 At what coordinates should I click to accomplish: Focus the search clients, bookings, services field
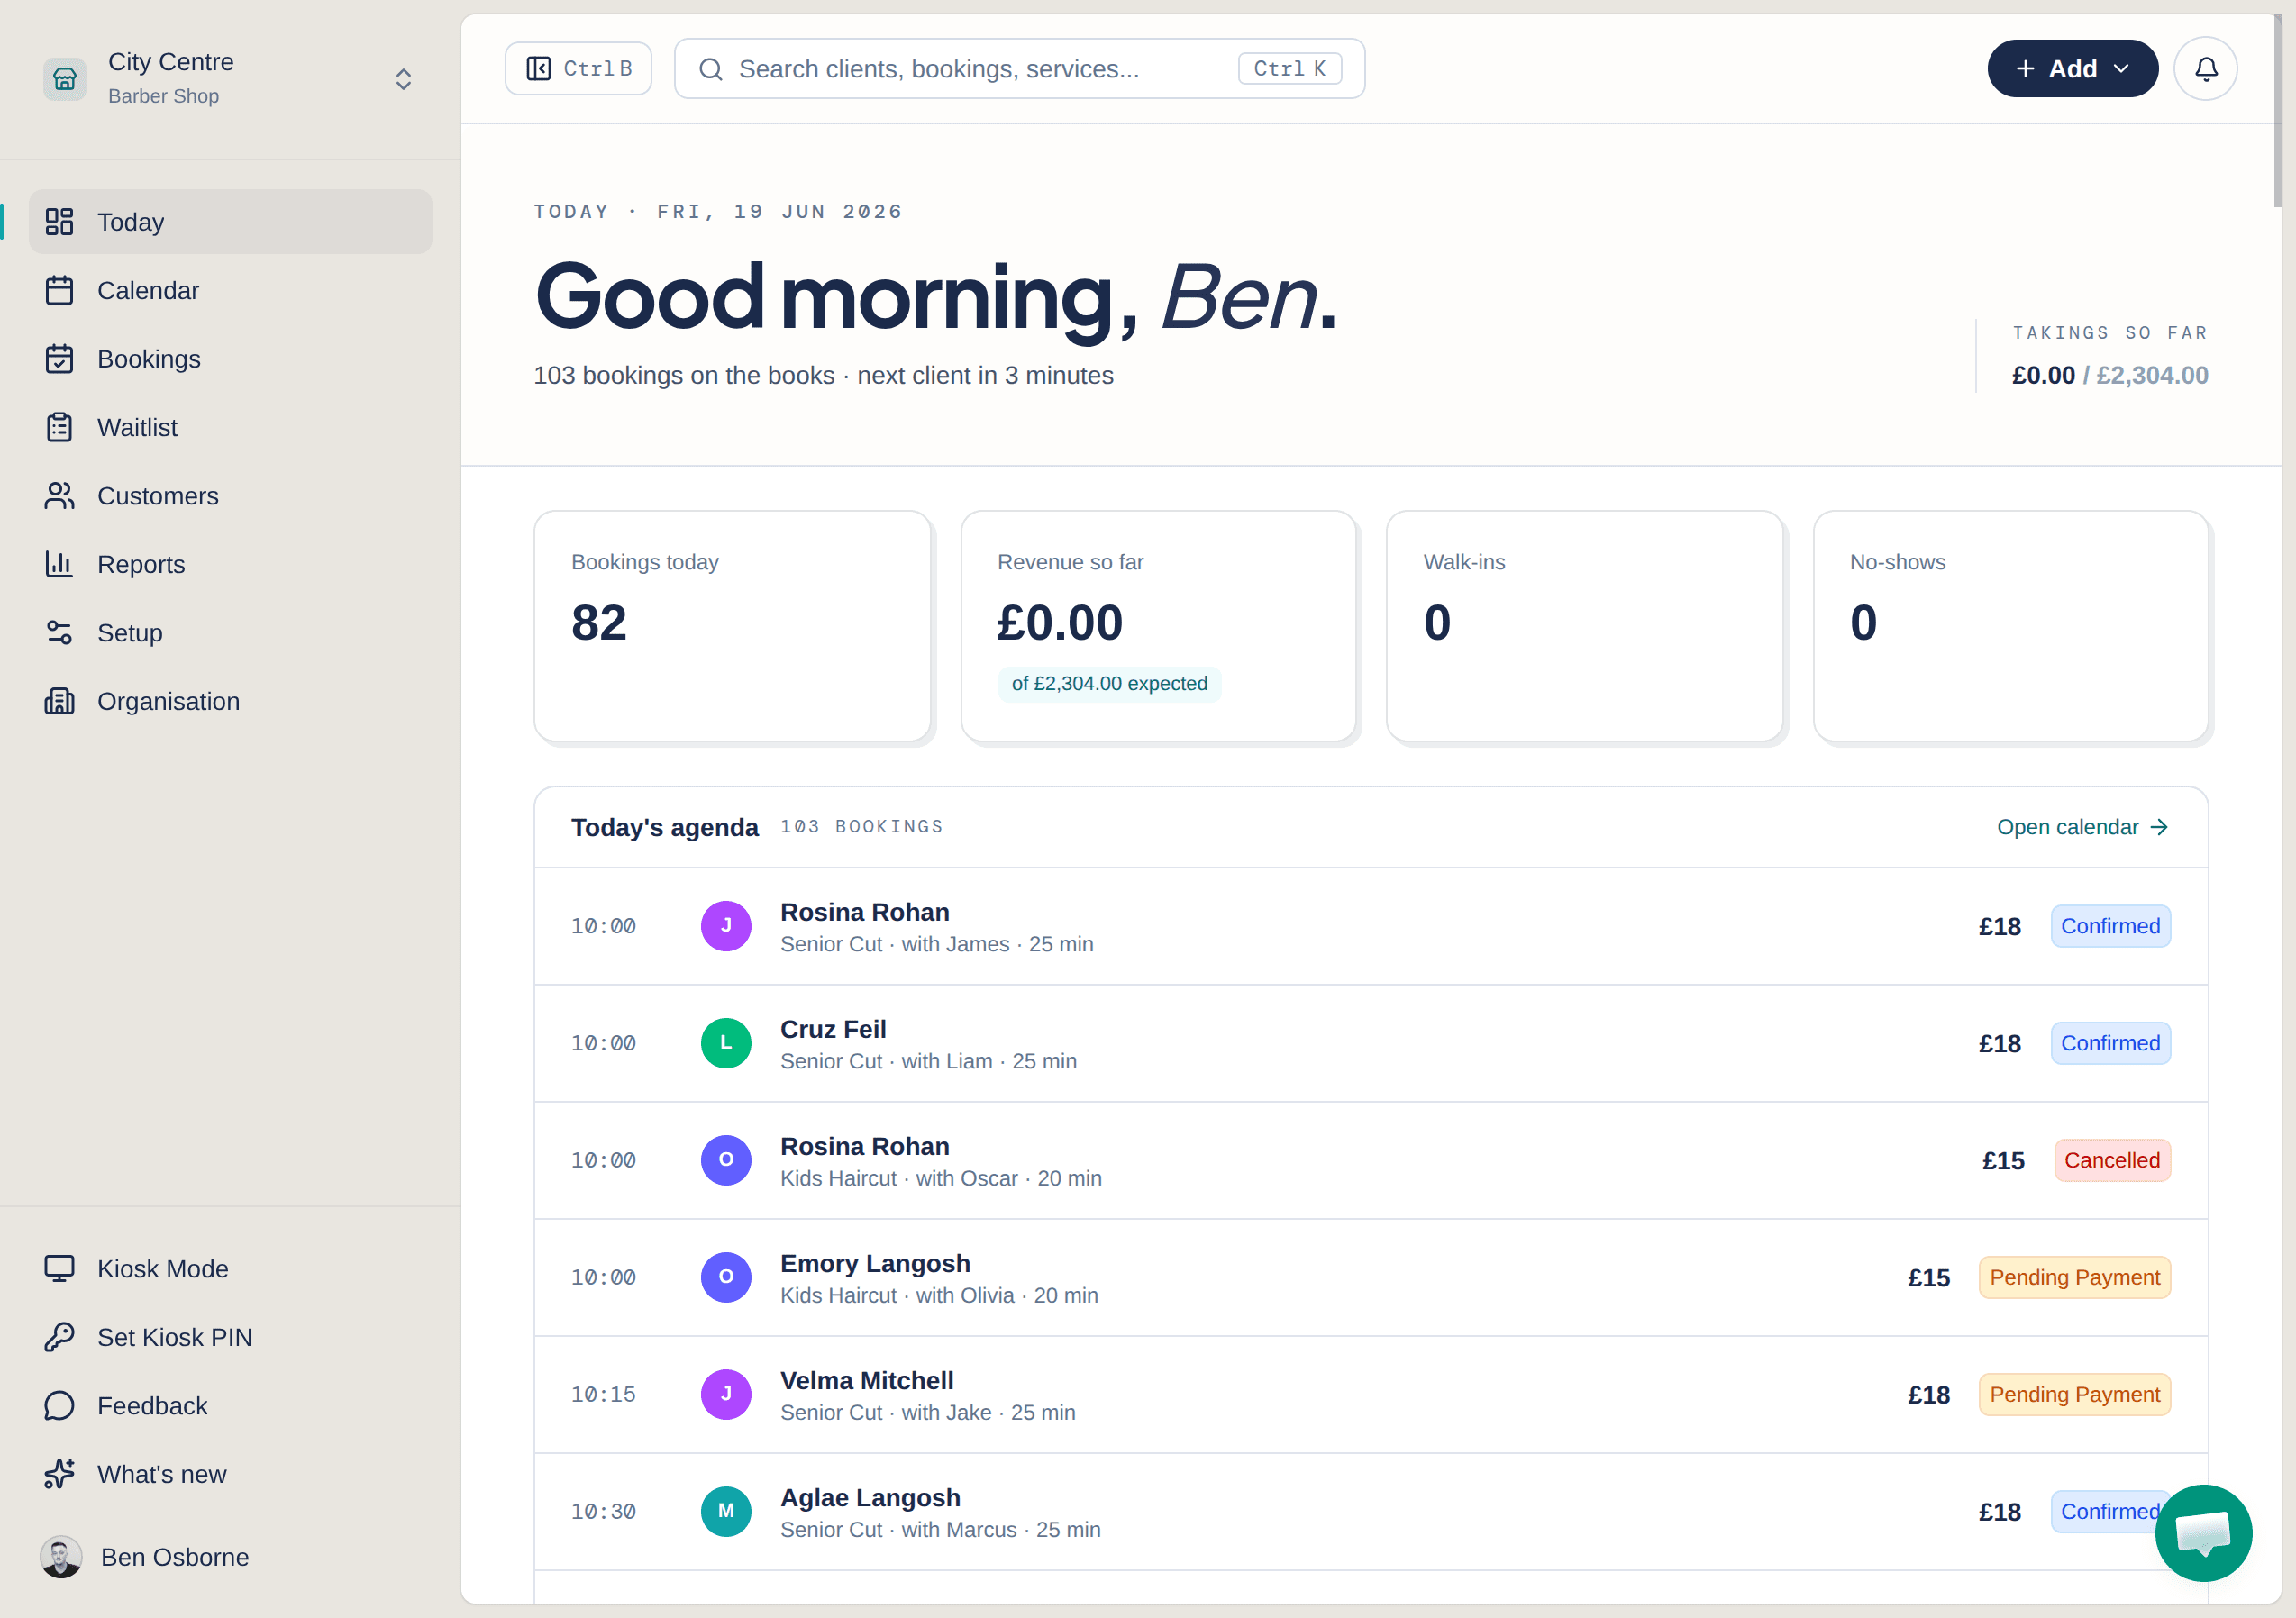pos(1019,69)
